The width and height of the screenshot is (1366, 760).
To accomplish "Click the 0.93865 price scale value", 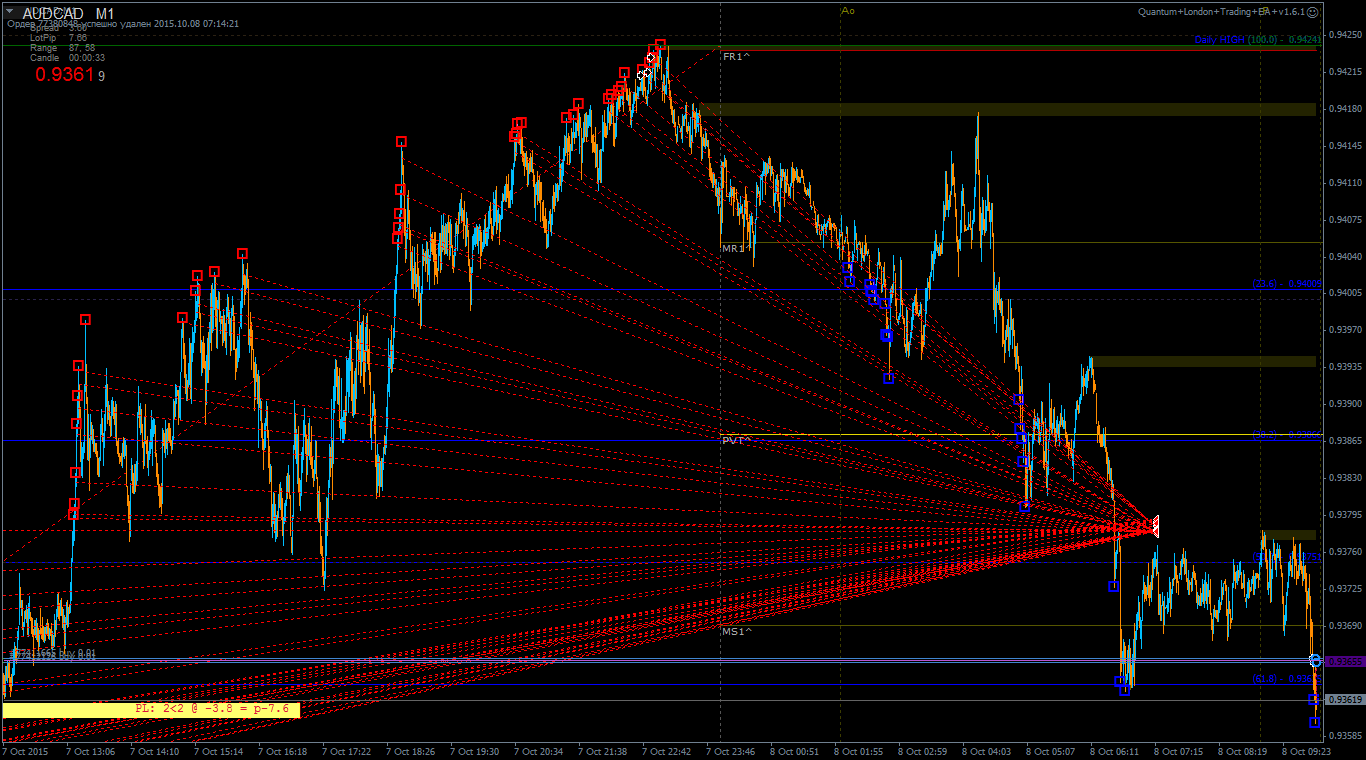I will pos(1343,441).
